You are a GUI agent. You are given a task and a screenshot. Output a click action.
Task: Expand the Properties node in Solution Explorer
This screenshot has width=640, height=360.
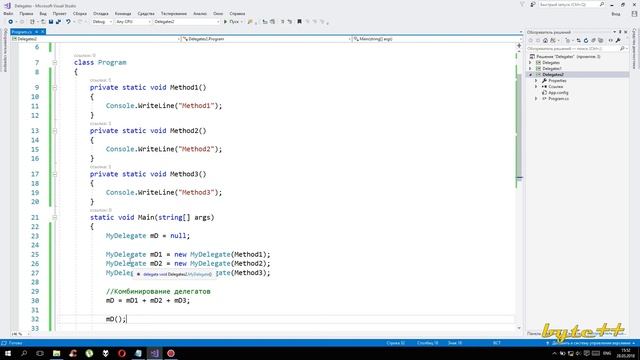coord(536,81)
